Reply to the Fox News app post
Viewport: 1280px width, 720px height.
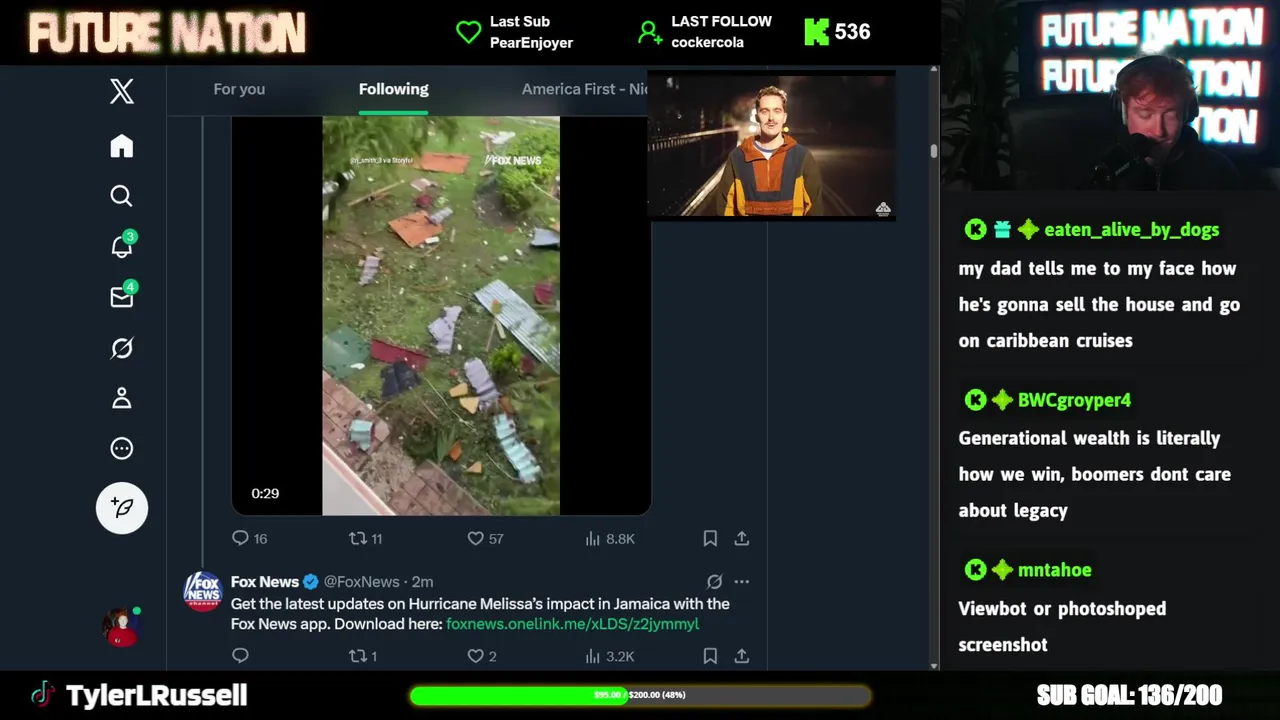240,656
